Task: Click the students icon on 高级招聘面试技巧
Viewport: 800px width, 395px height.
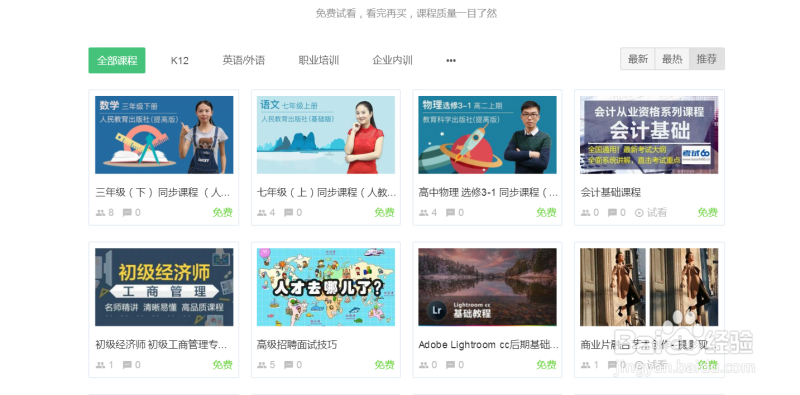Action: pyautogui.click(x=262, y=364)
